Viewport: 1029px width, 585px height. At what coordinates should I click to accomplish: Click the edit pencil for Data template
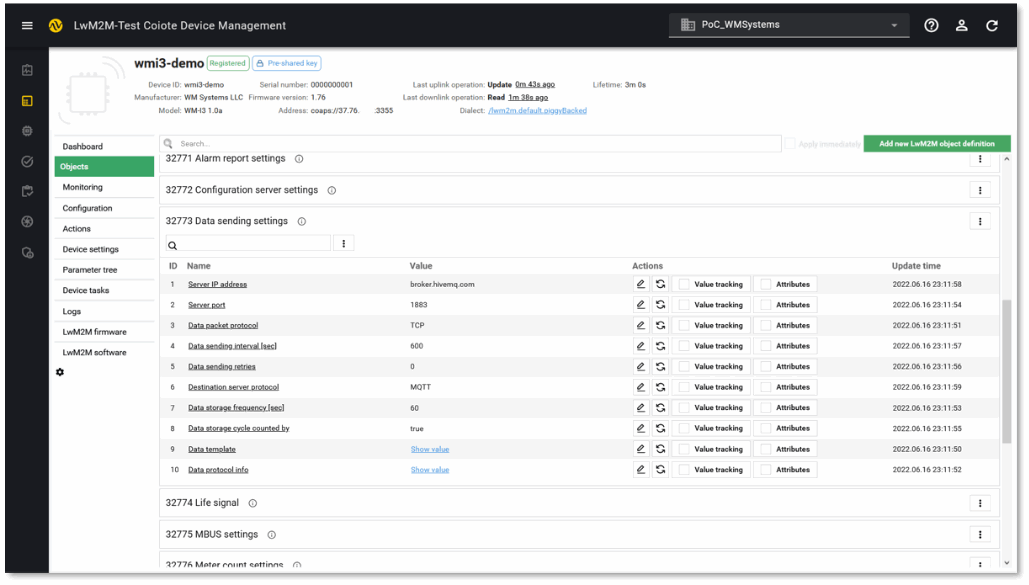(x=641, y=449)
